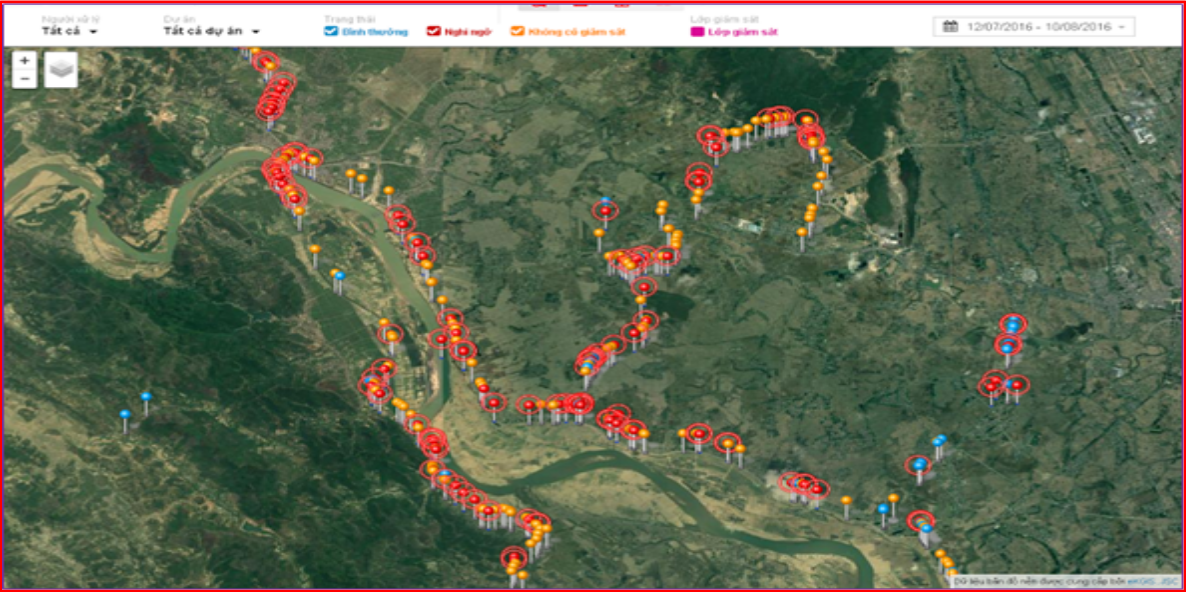Click the calendar icon in date range box
This screenshot has width=1186, height=592.
tap(949, 26)
